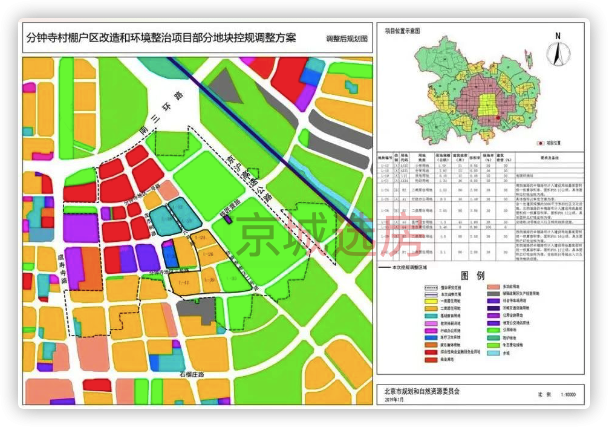
Task: Click the 本次控规调整区域 line legend entry
Action: pyautogui.click(x=403, y=268)
